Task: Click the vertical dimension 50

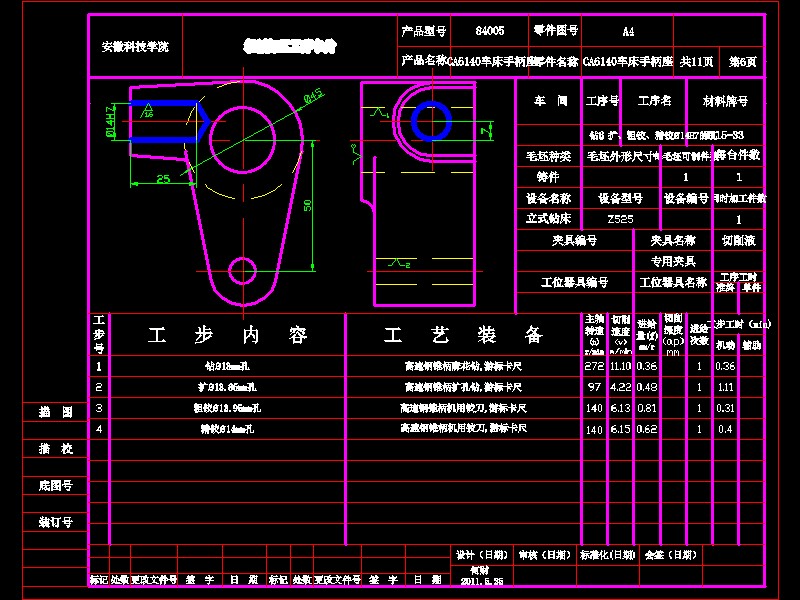Action: (307, 205)
